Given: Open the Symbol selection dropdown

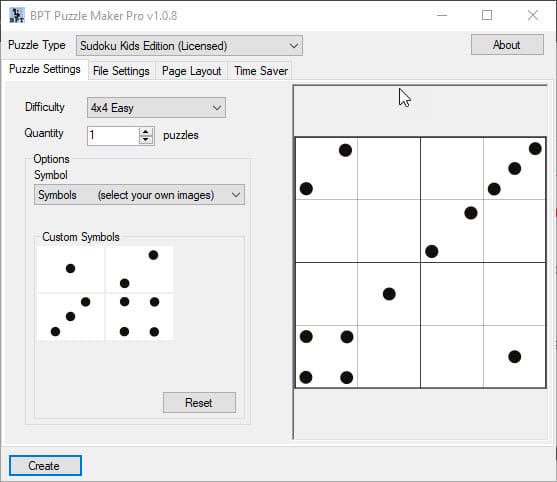Looking at the screenshot, I should (x=139, y=195).
